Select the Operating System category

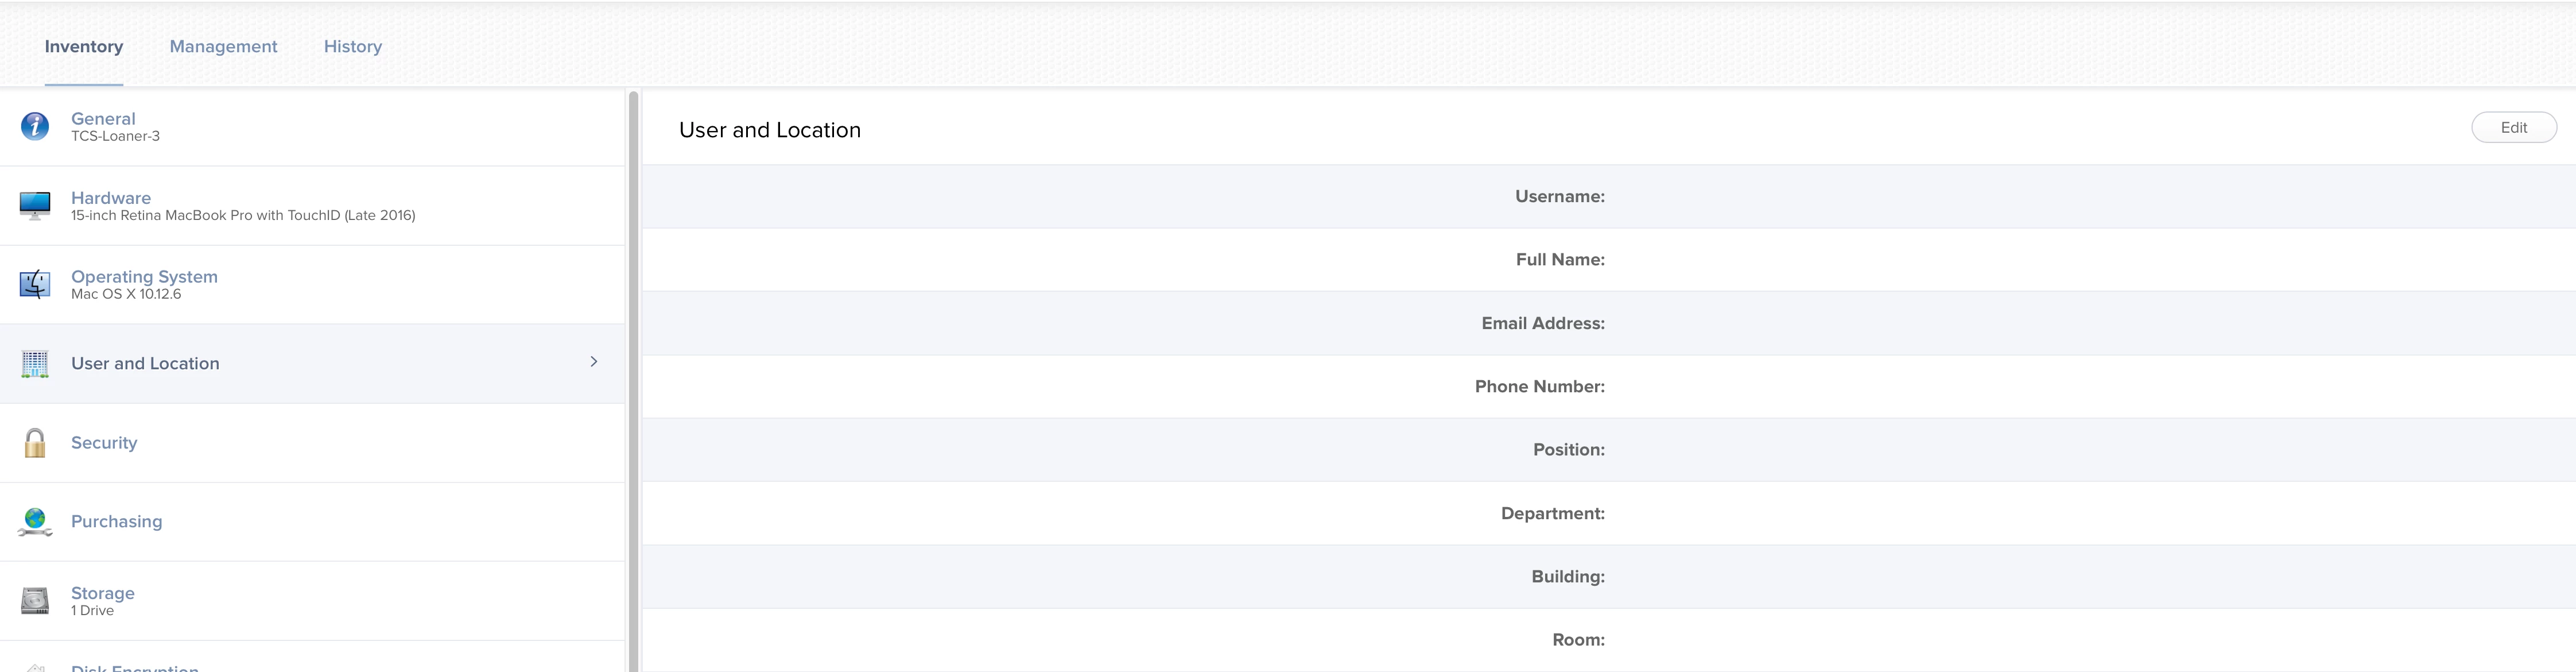click(144, 277)
